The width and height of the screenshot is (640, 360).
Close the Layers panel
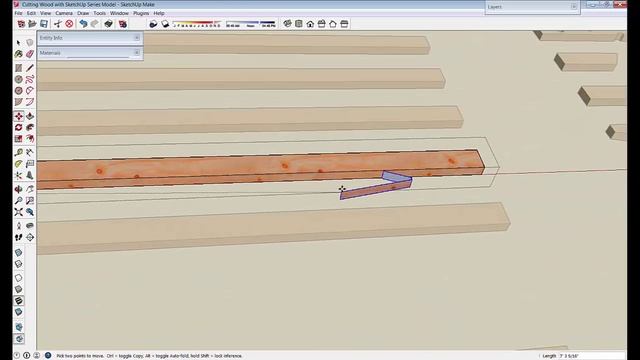(x=574, y=7)
